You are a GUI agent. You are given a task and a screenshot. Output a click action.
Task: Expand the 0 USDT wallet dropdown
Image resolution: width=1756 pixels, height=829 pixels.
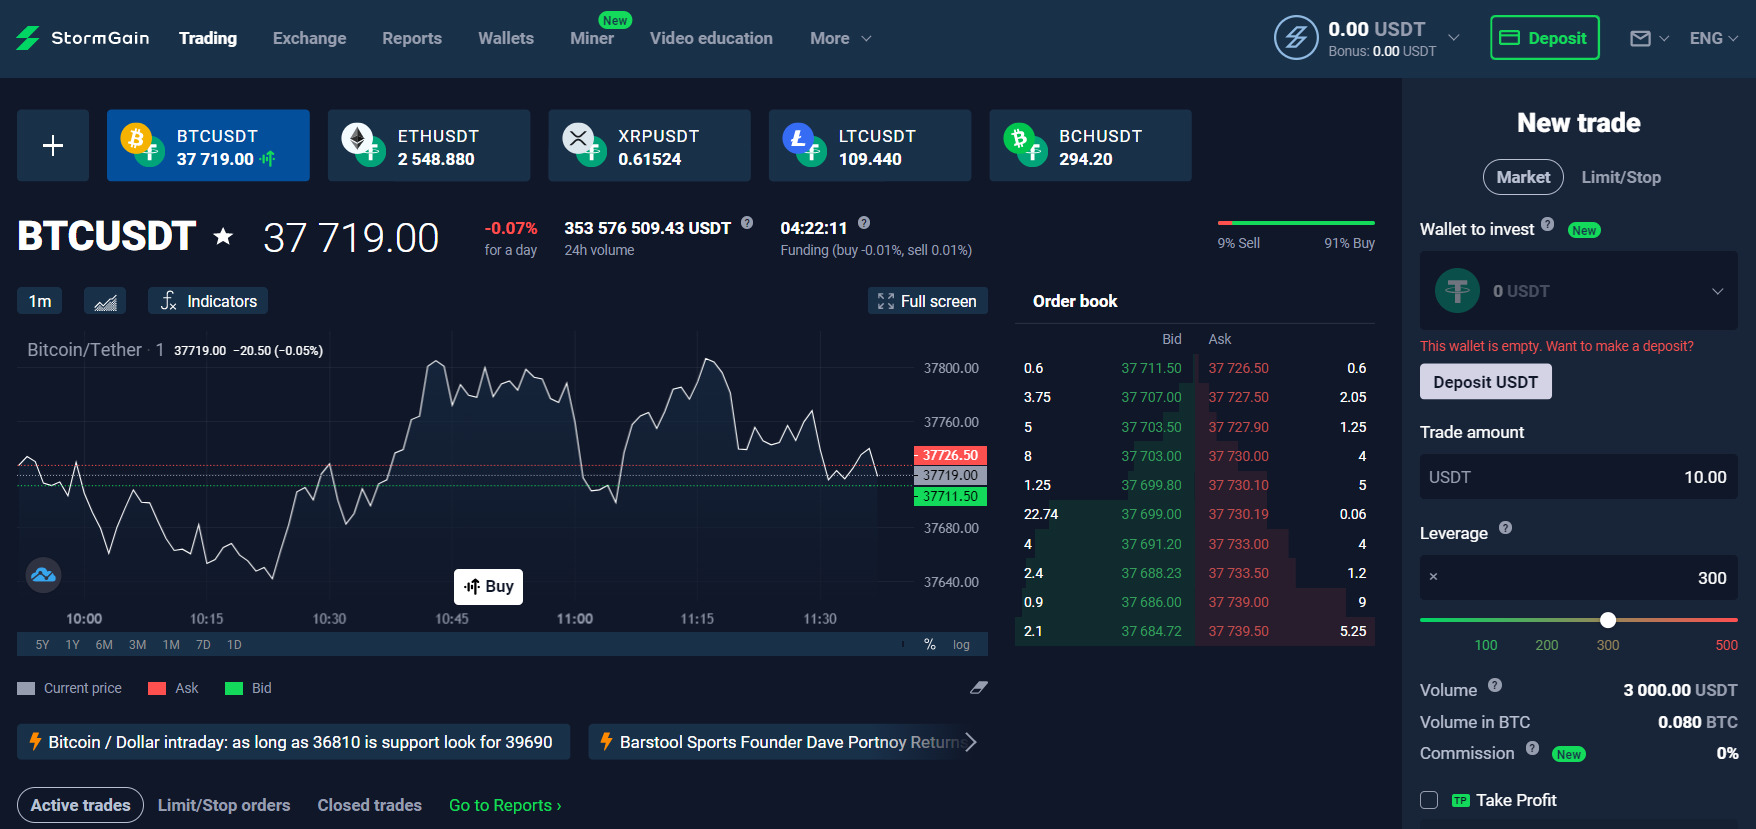click(1578, 291)
